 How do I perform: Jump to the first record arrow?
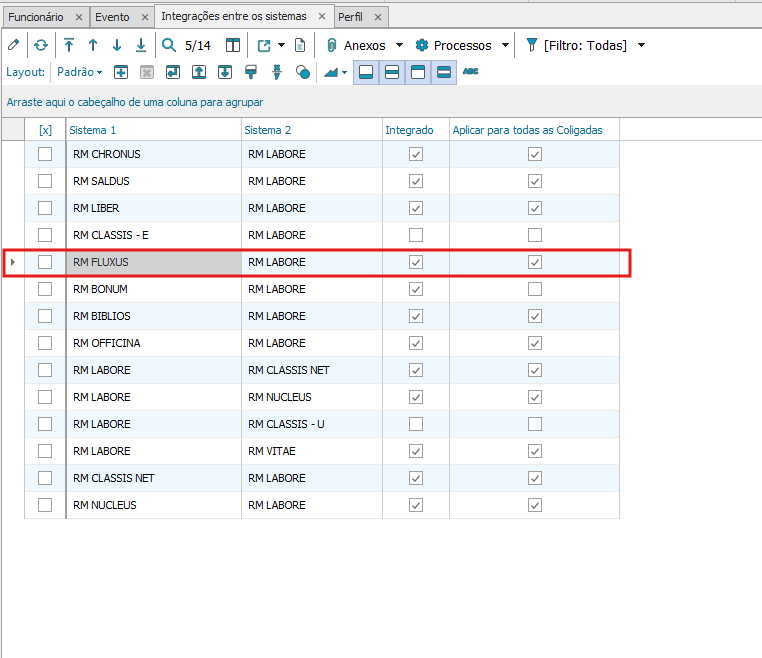69,45
